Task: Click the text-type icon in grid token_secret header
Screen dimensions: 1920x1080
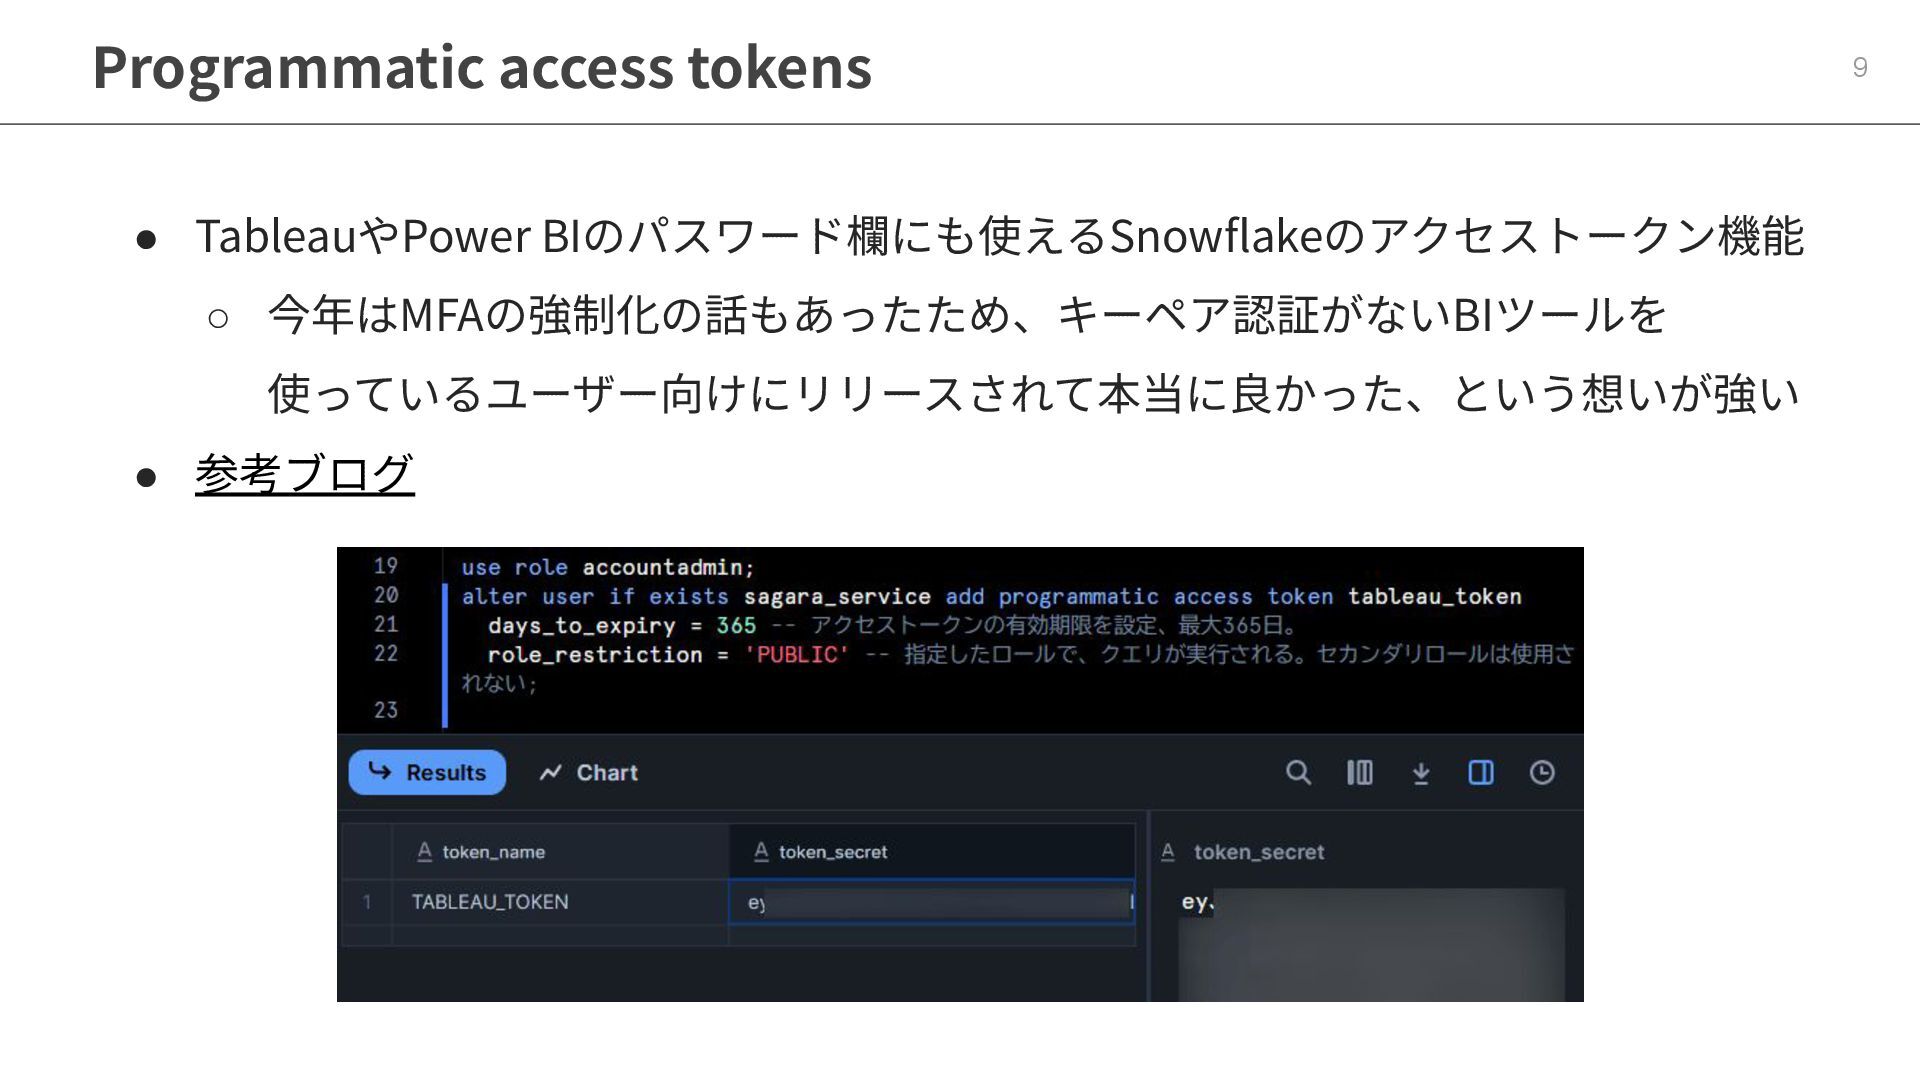Action: 761,851
